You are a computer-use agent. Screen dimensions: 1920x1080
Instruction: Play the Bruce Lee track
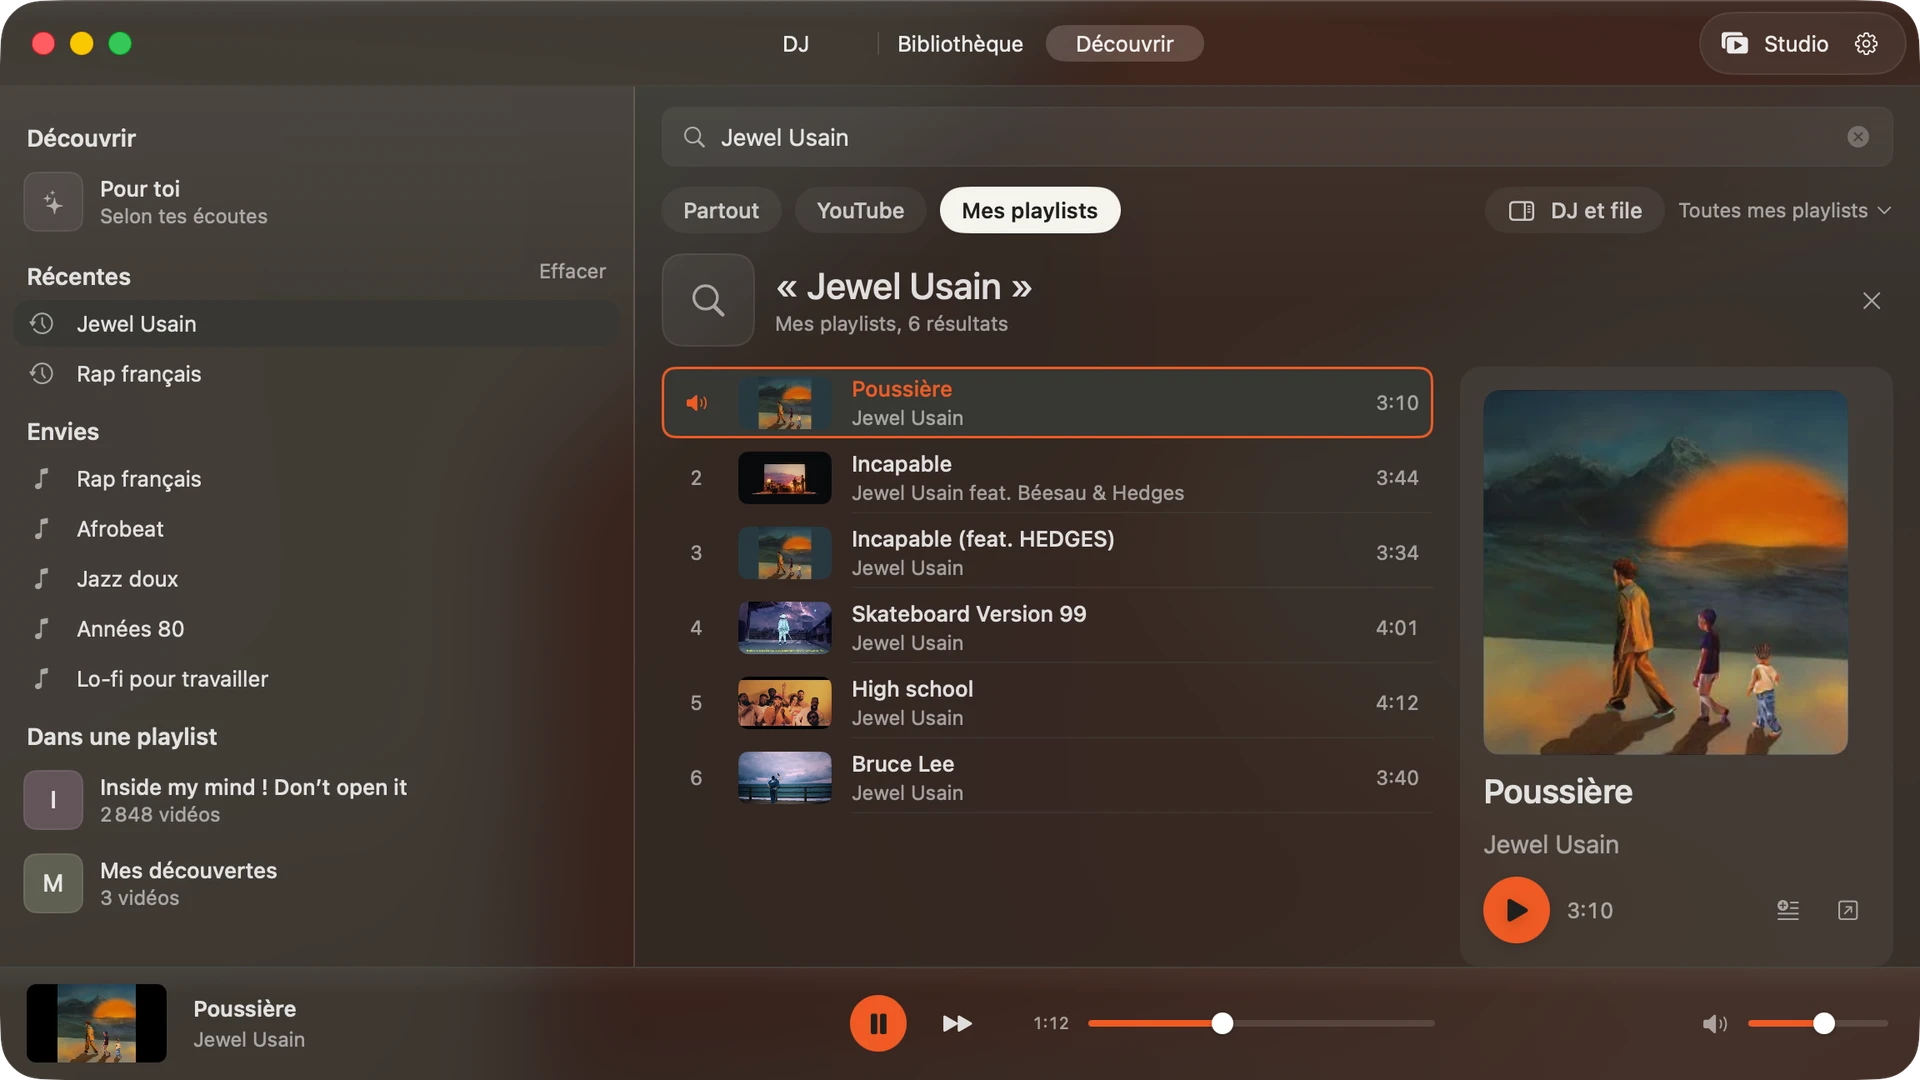click(x=1047, y=778)
